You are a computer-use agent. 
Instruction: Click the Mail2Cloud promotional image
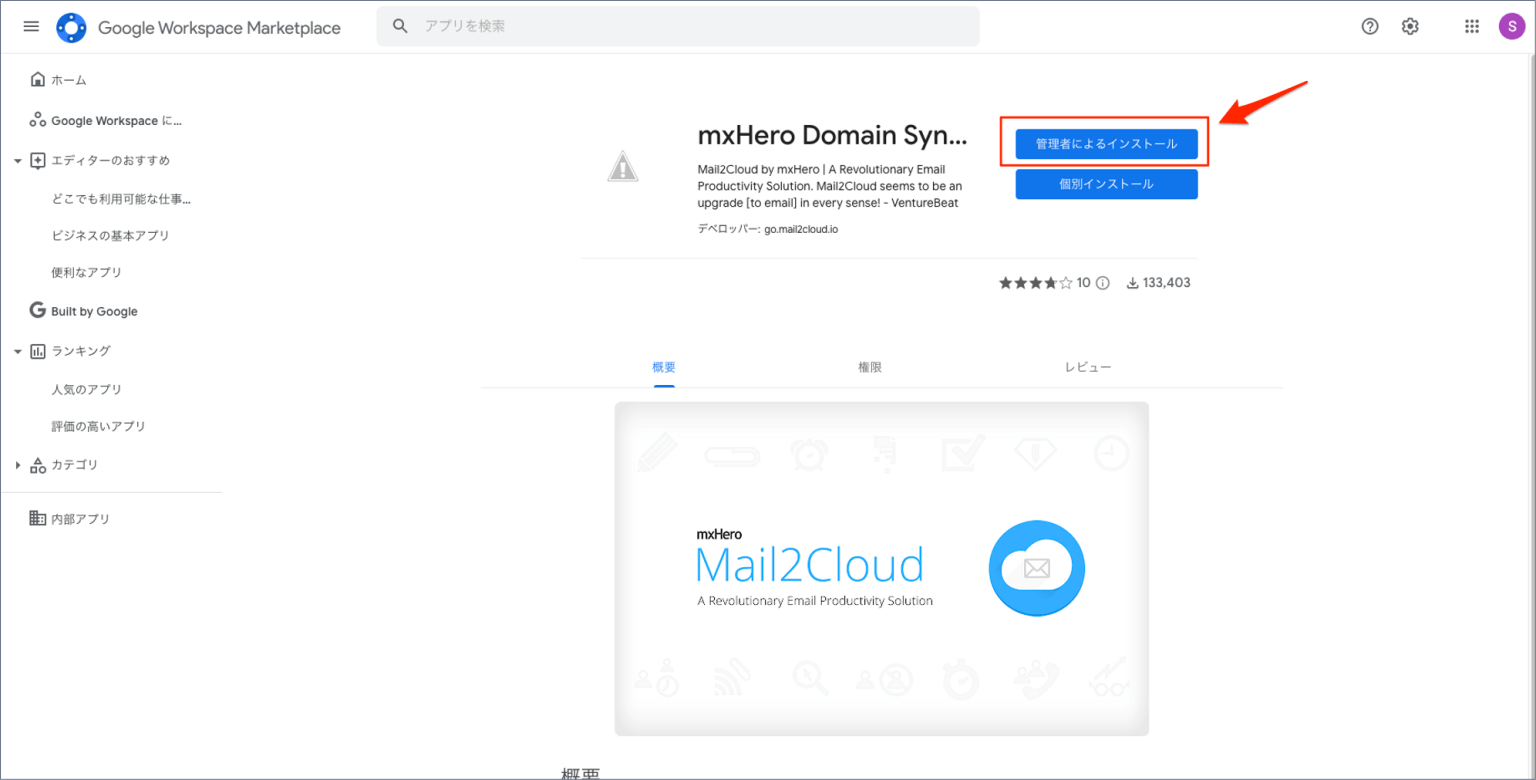[x=881, y=568]
